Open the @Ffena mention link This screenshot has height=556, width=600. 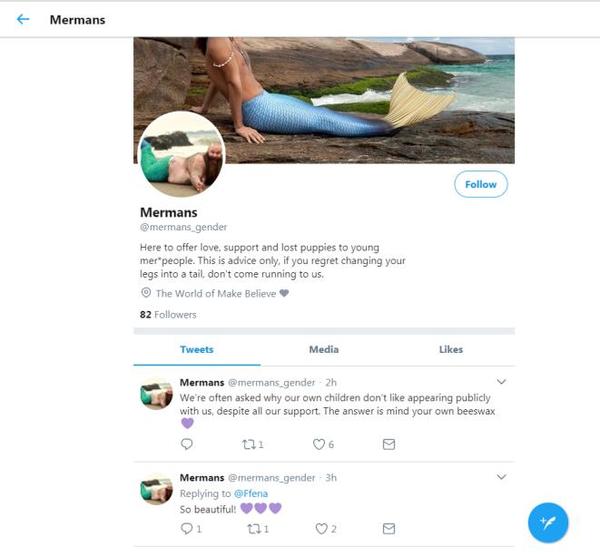[x=245, y=493]
